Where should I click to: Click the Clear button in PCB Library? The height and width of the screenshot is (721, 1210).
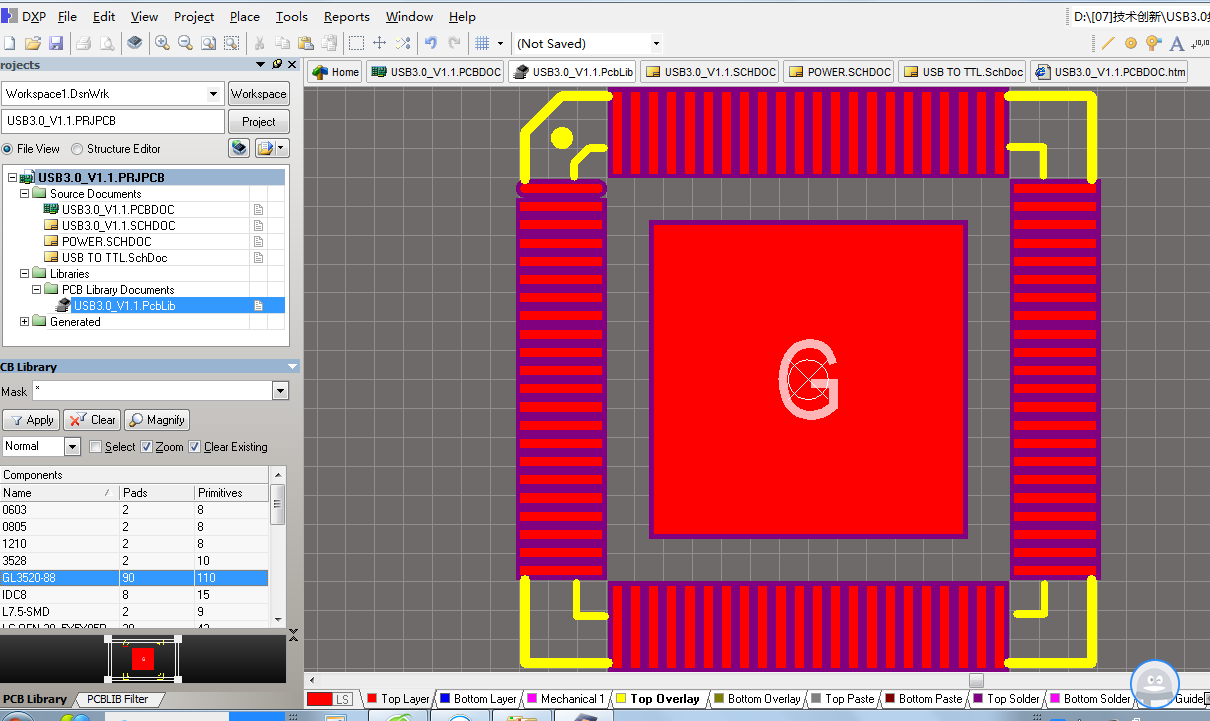(92, 420)
